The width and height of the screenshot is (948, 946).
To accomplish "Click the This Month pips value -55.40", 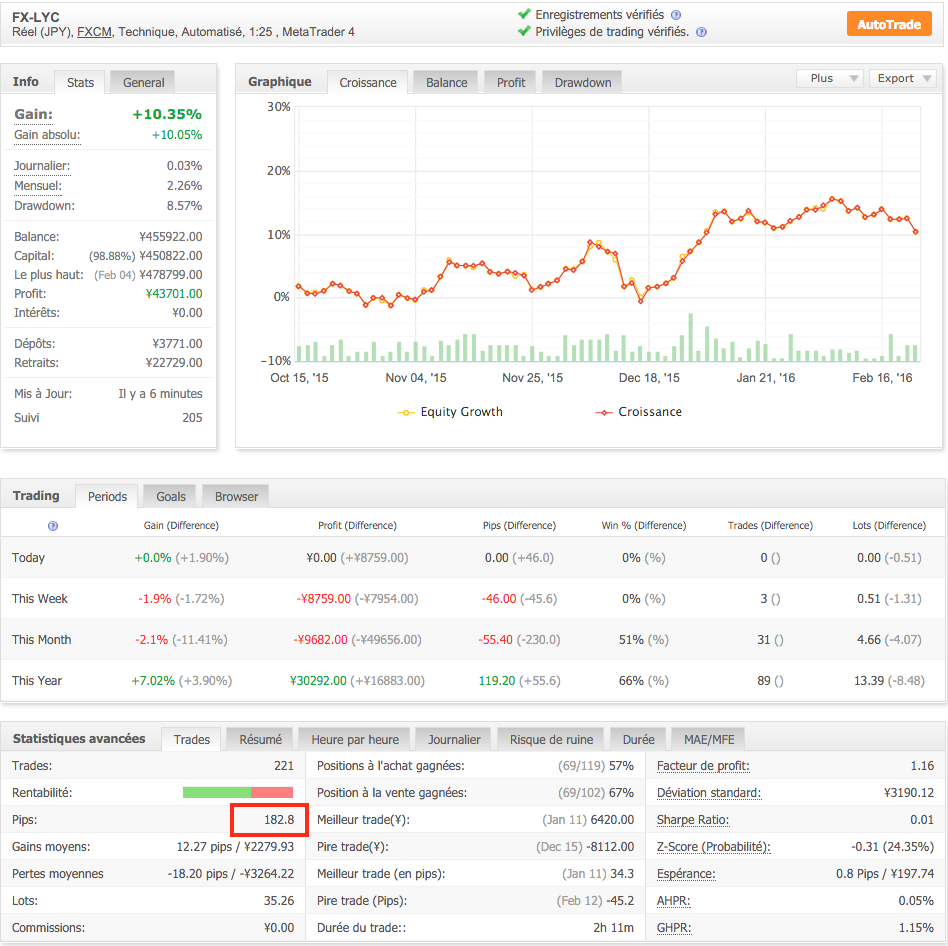I will click(x=495, y=640).
